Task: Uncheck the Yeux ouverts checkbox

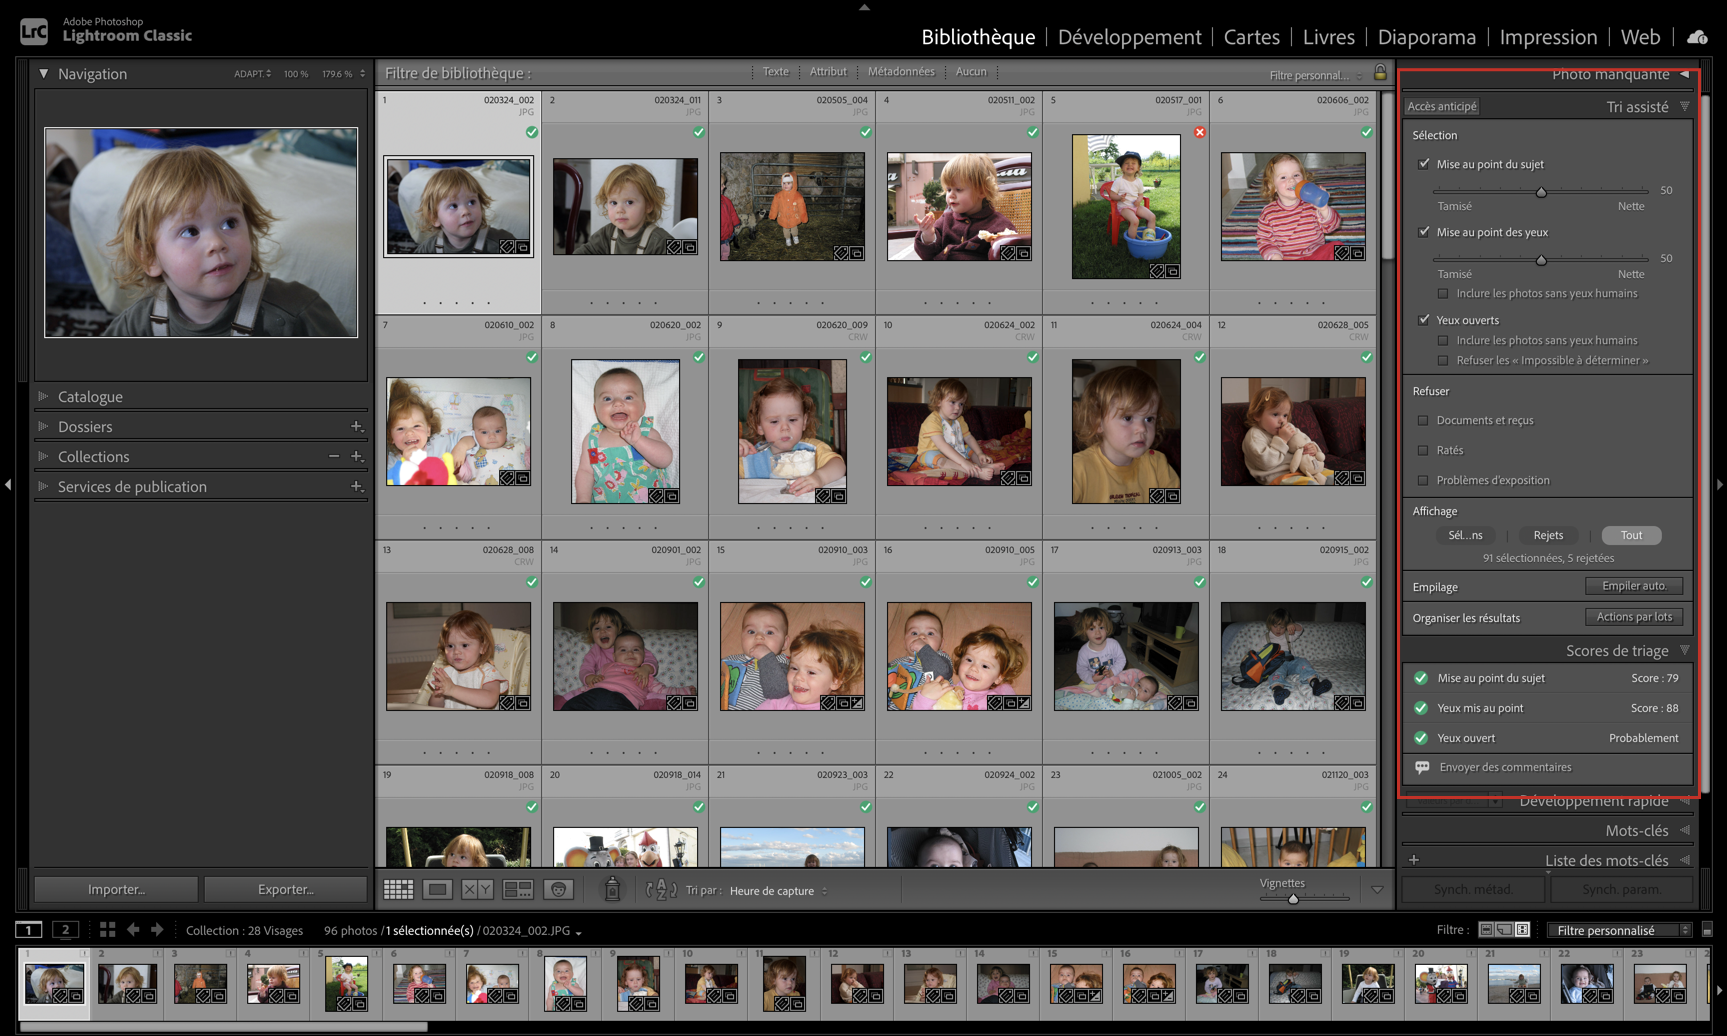Action: tap(1424, 320)
